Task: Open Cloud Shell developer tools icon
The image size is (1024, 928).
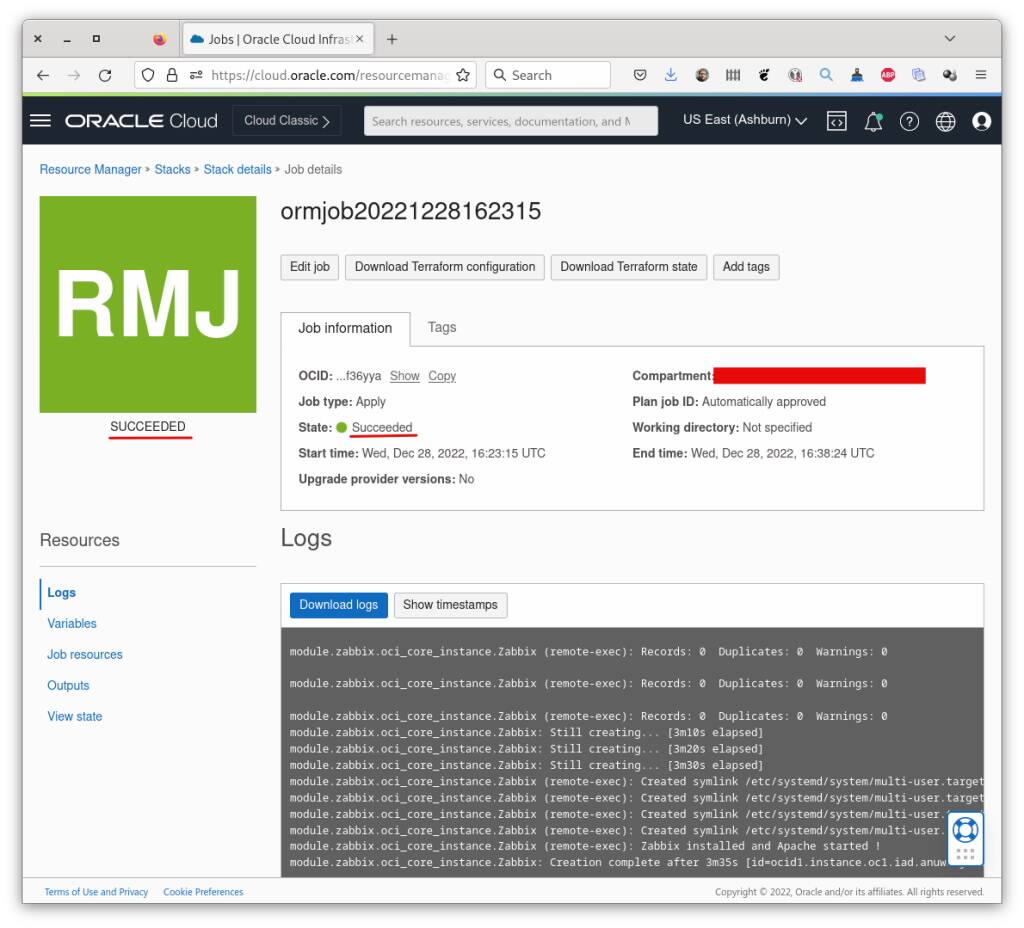Action: [837, 121]
